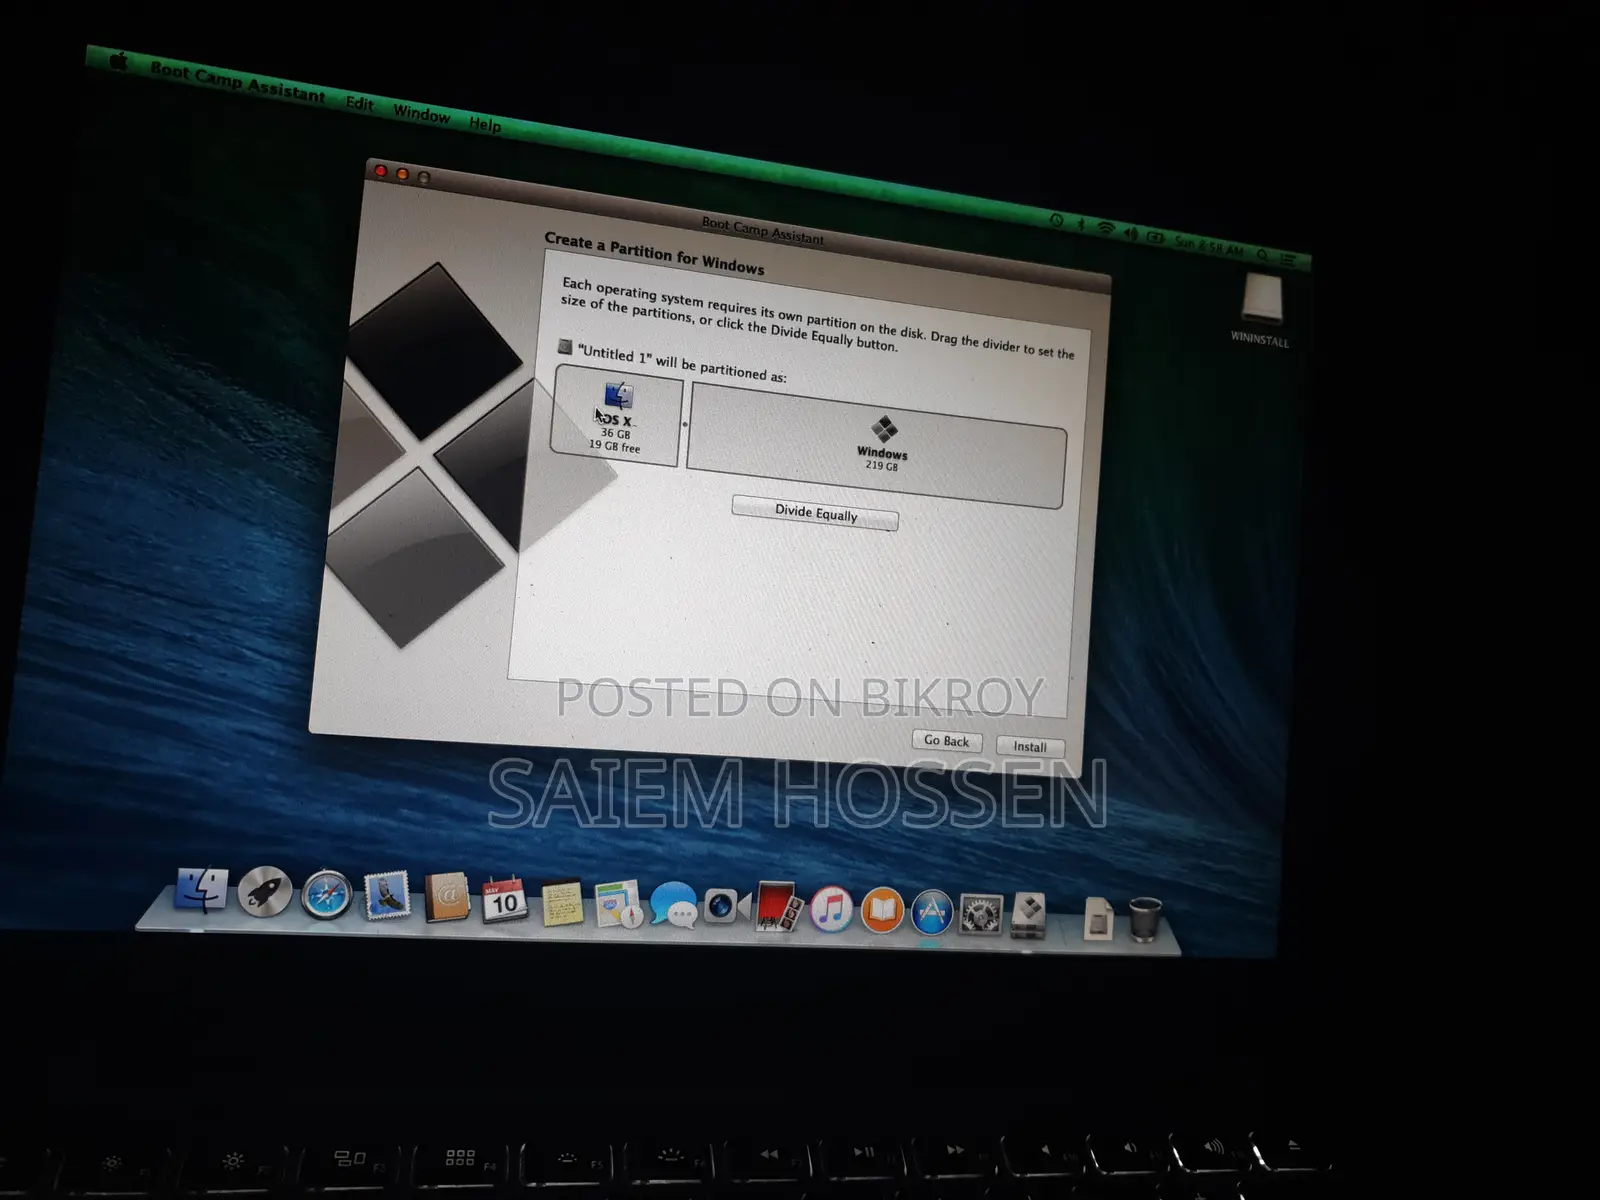Screen dimensions: 1600x1200
Task: Open Boot Camp Assistant application menu
Action: 238,82
